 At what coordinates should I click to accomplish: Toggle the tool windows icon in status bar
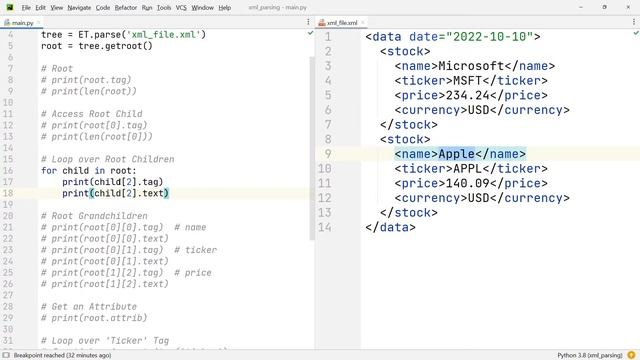pos(6,355)
